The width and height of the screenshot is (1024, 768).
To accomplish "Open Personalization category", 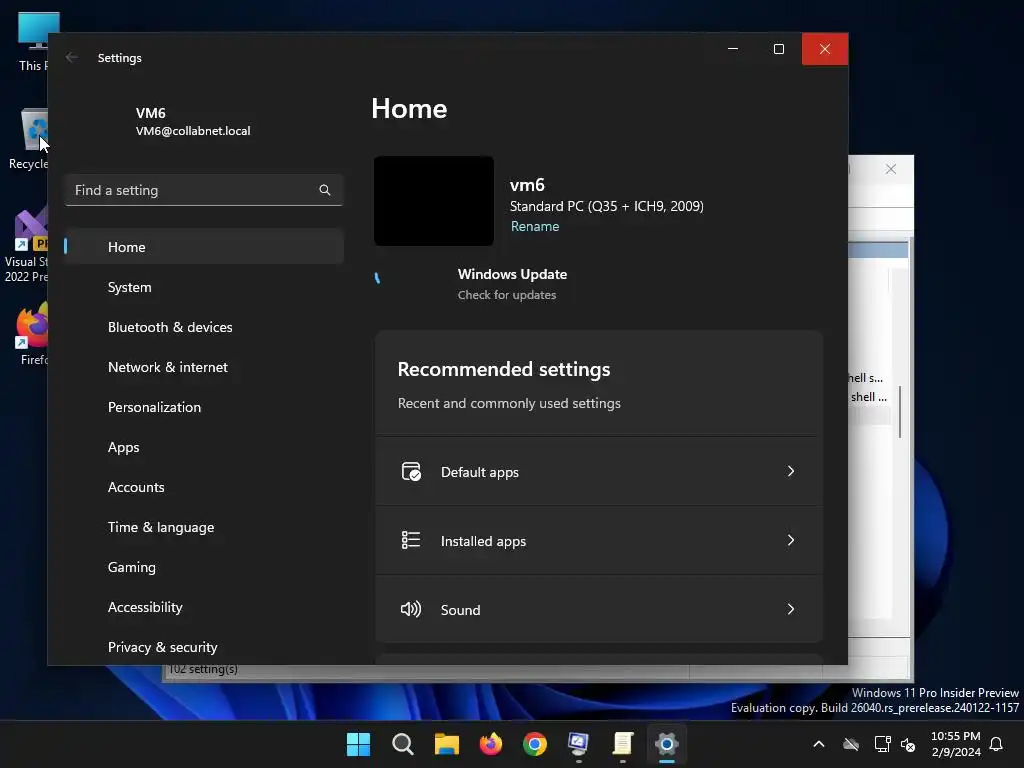I will 204,407.
